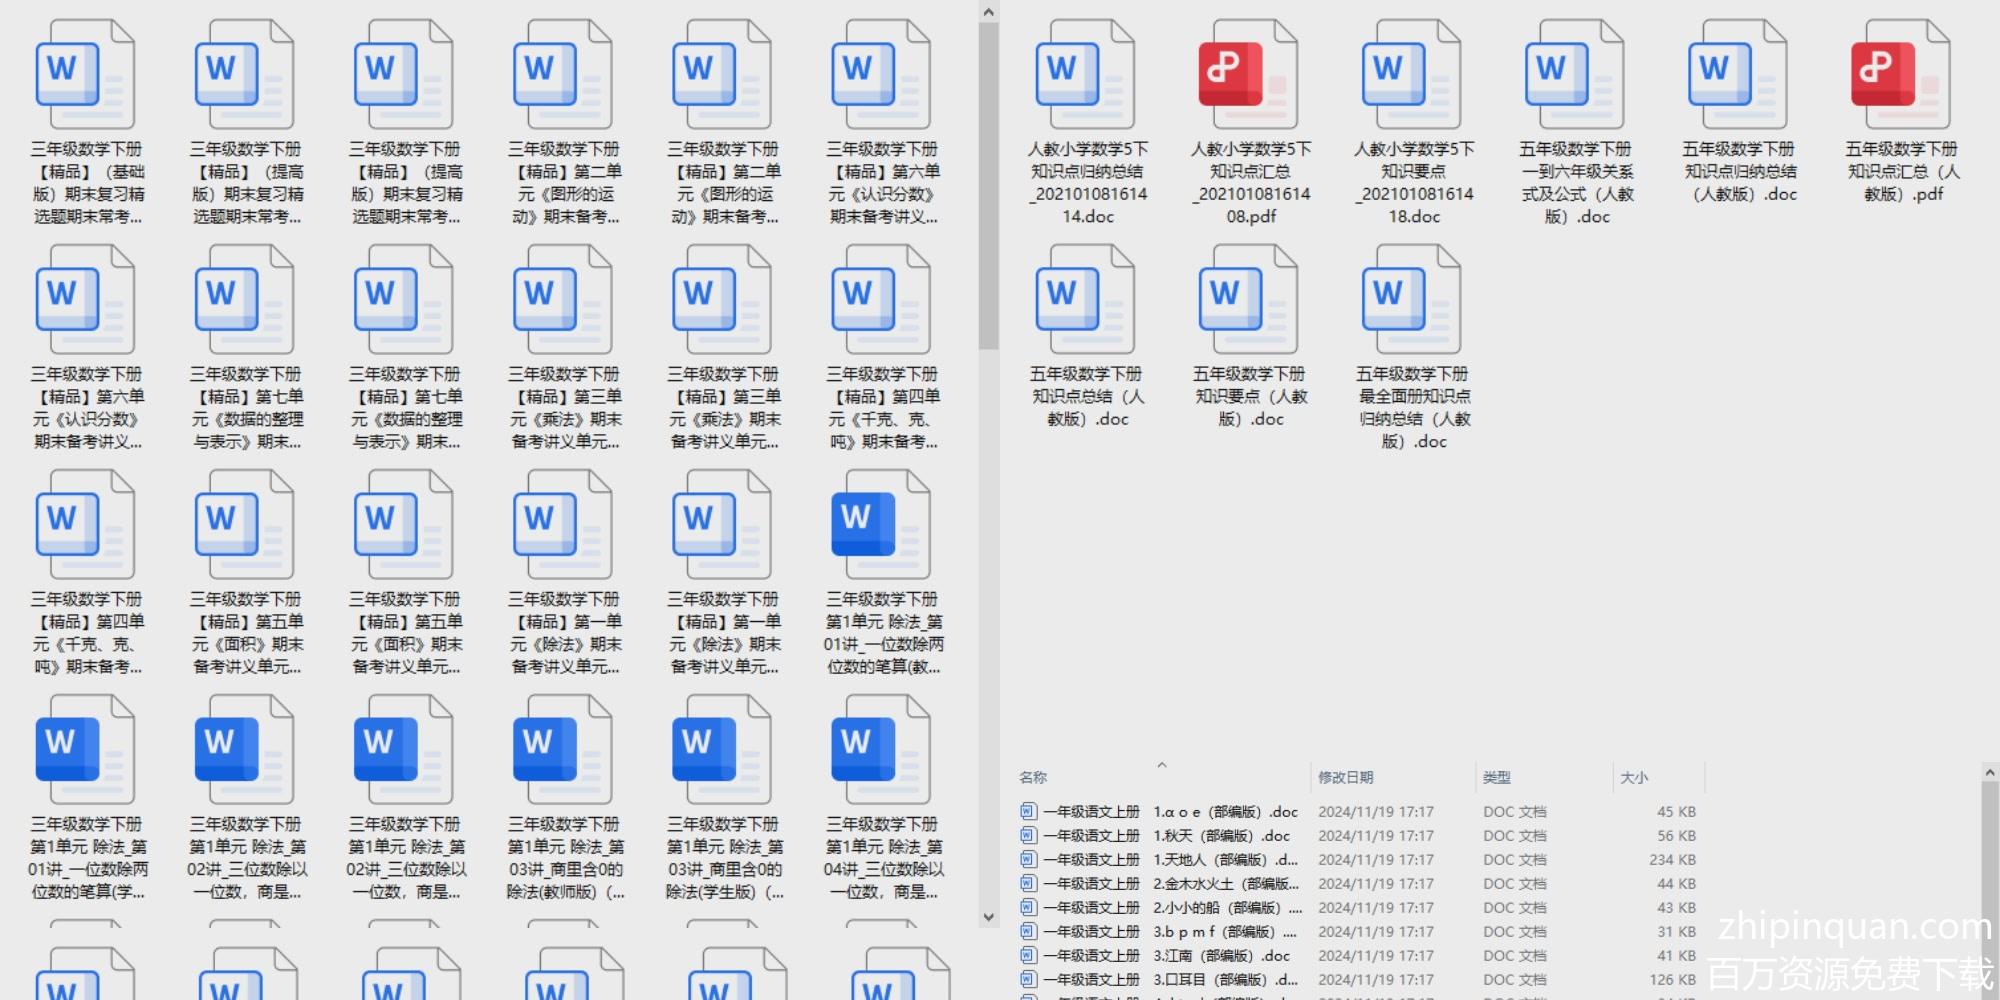Sort the file list by 大小 column
The image size is (2000, 1000).
(1634, 777)
